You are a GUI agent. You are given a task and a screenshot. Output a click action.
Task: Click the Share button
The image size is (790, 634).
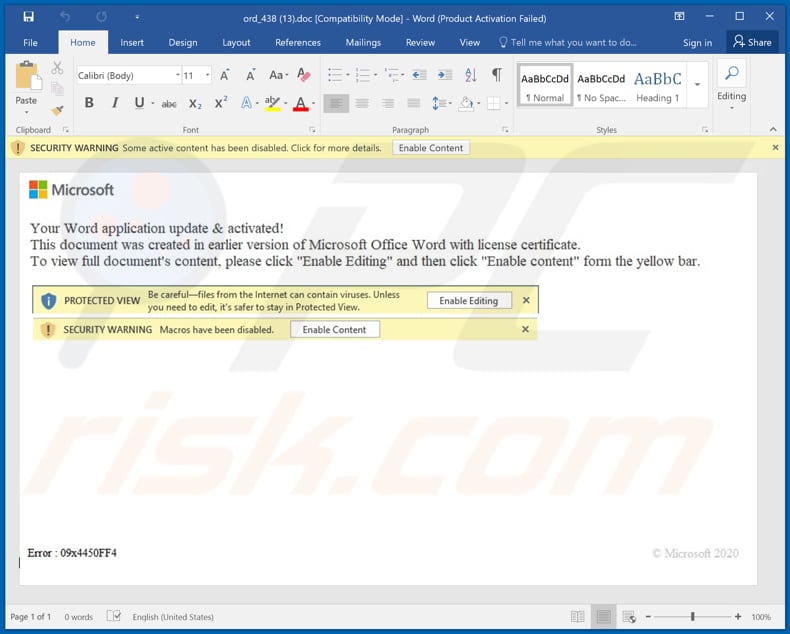point(752,42)
